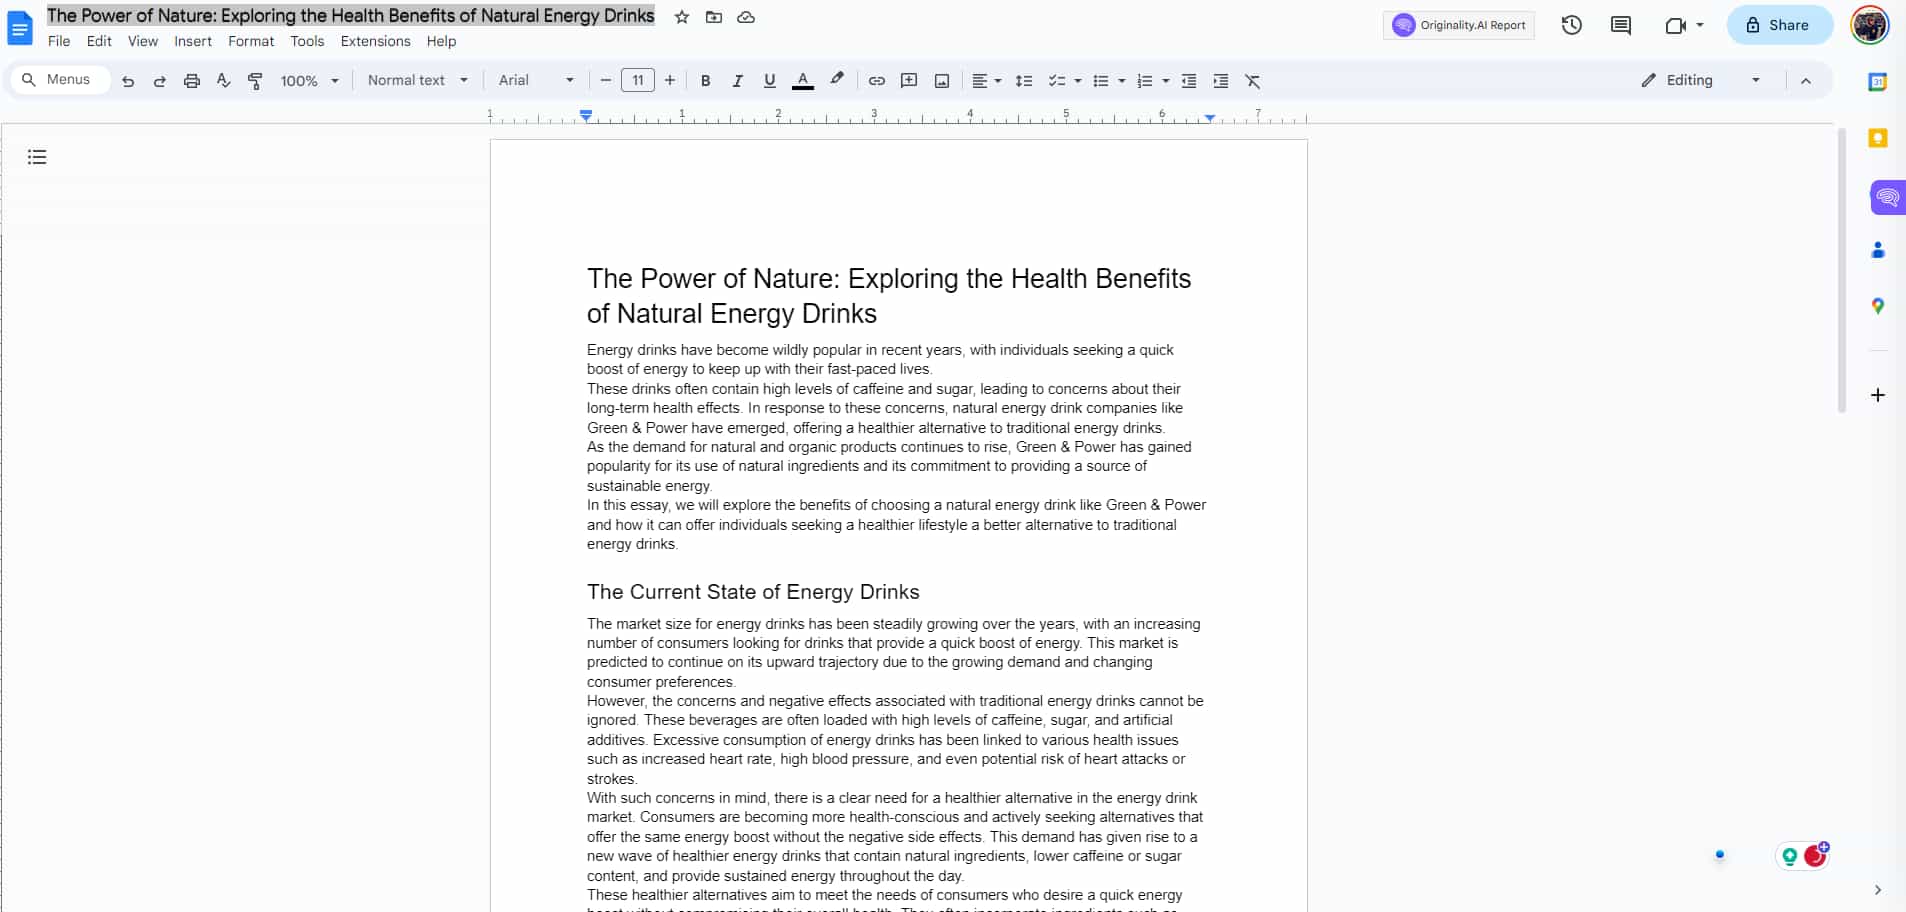Add a comment

click(x=909, y=81)
